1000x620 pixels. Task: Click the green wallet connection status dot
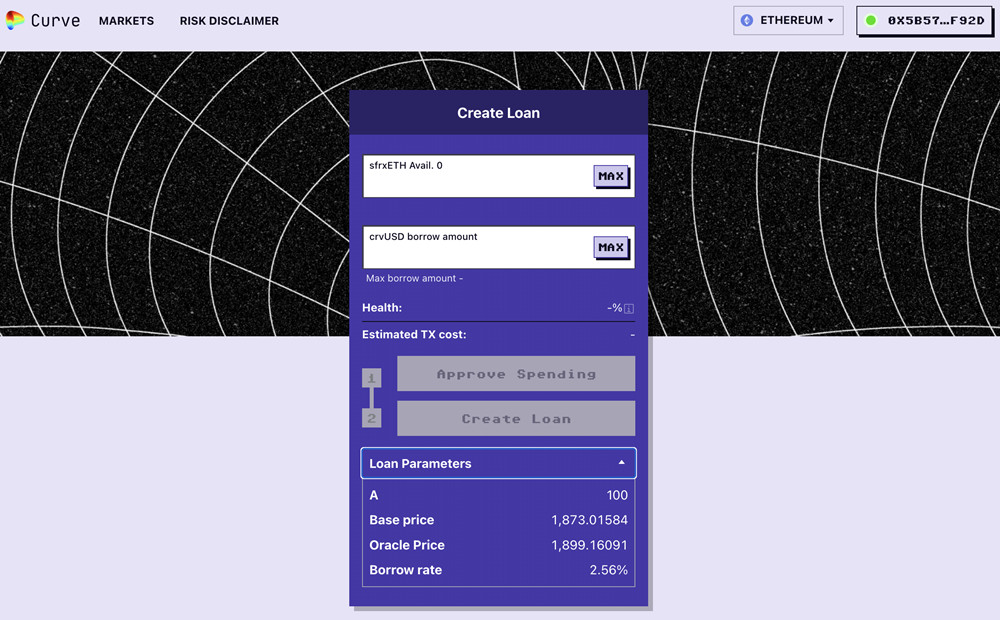(869, 20)
